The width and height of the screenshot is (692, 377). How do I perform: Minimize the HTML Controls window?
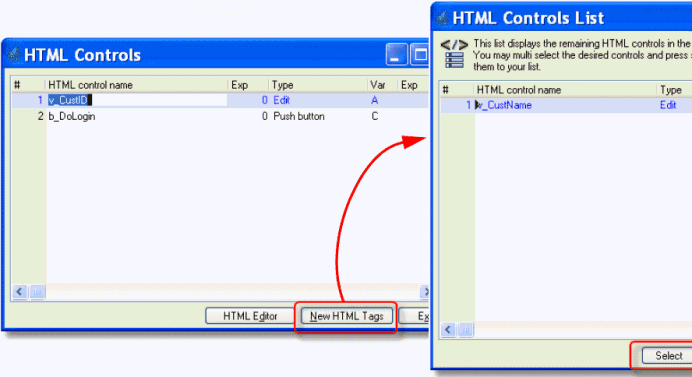point(396,55)
